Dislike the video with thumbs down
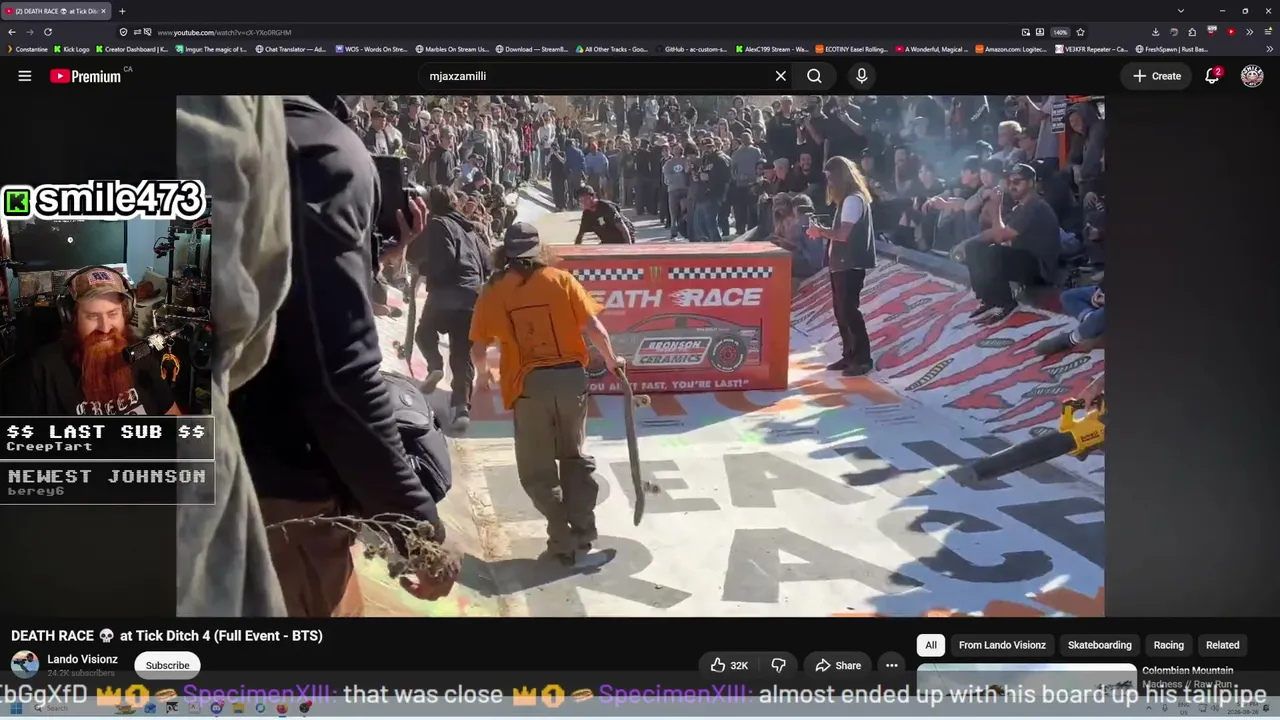Screen dimensions: 1280x720 [779, 665]
